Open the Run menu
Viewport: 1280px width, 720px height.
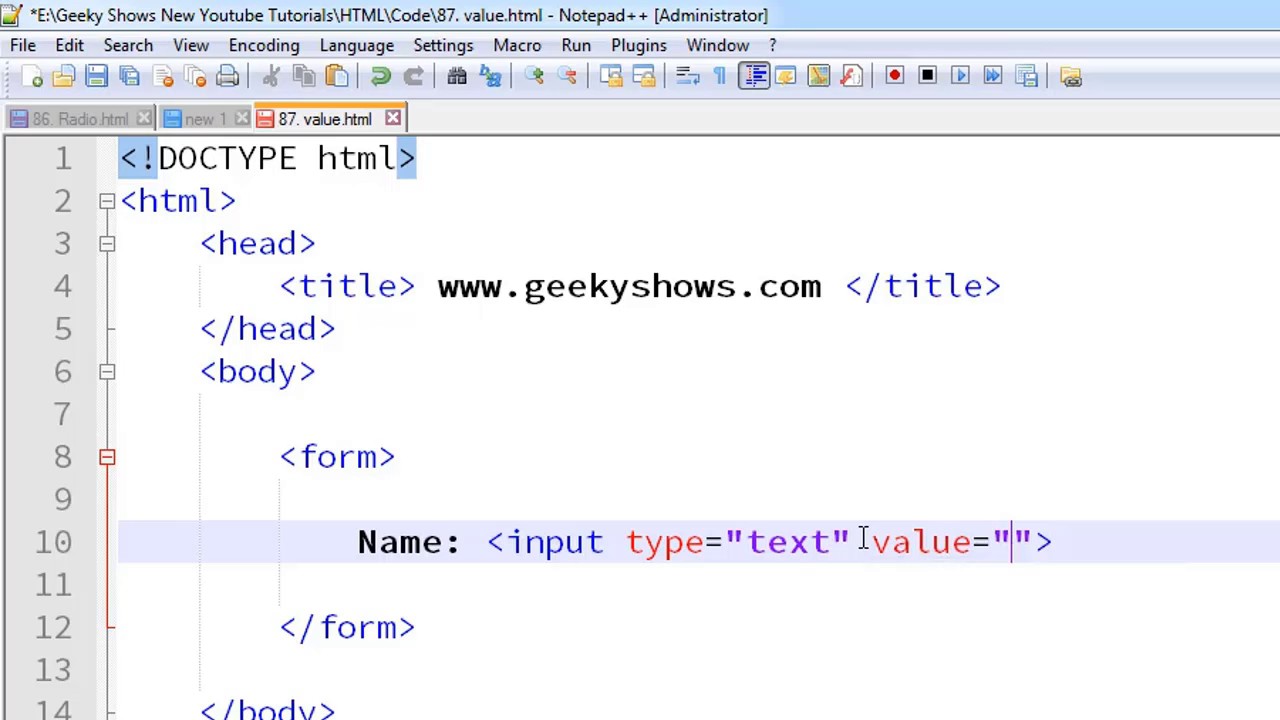point(576,45)
